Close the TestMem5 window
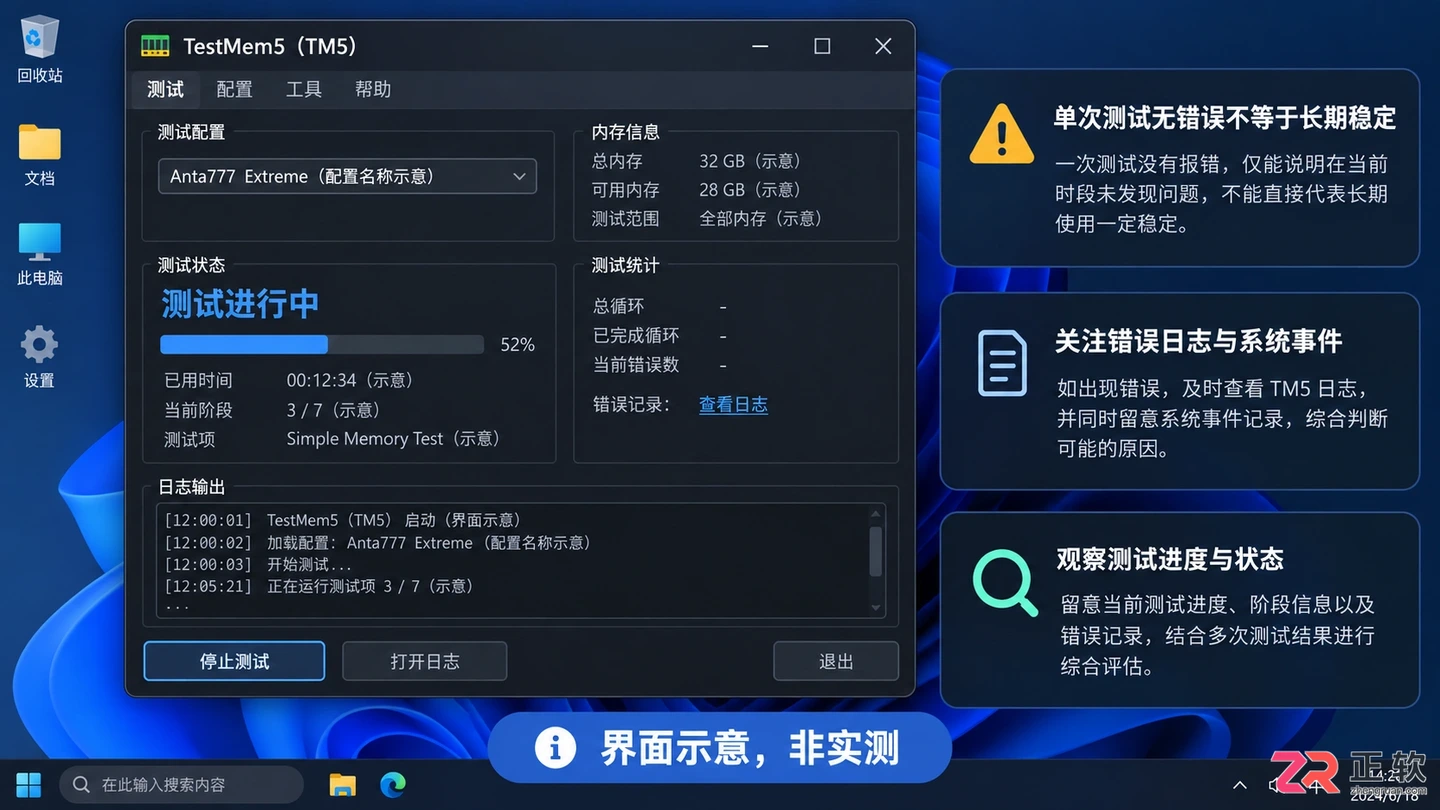This screenshot has height=810, width=1440. (883, 46)
